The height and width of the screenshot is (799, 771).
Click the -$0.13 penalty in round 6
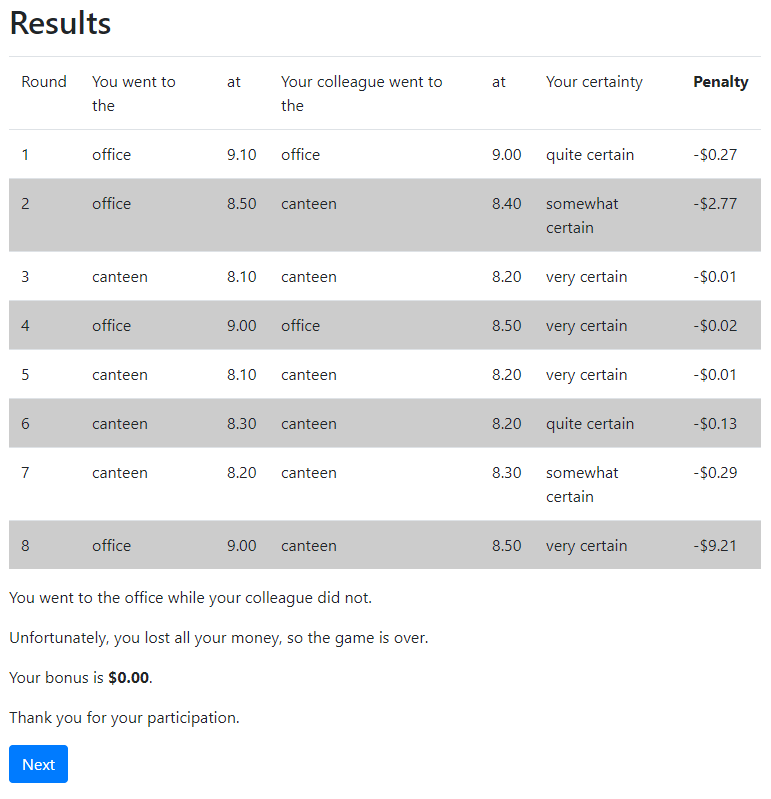tap(715, 424)
